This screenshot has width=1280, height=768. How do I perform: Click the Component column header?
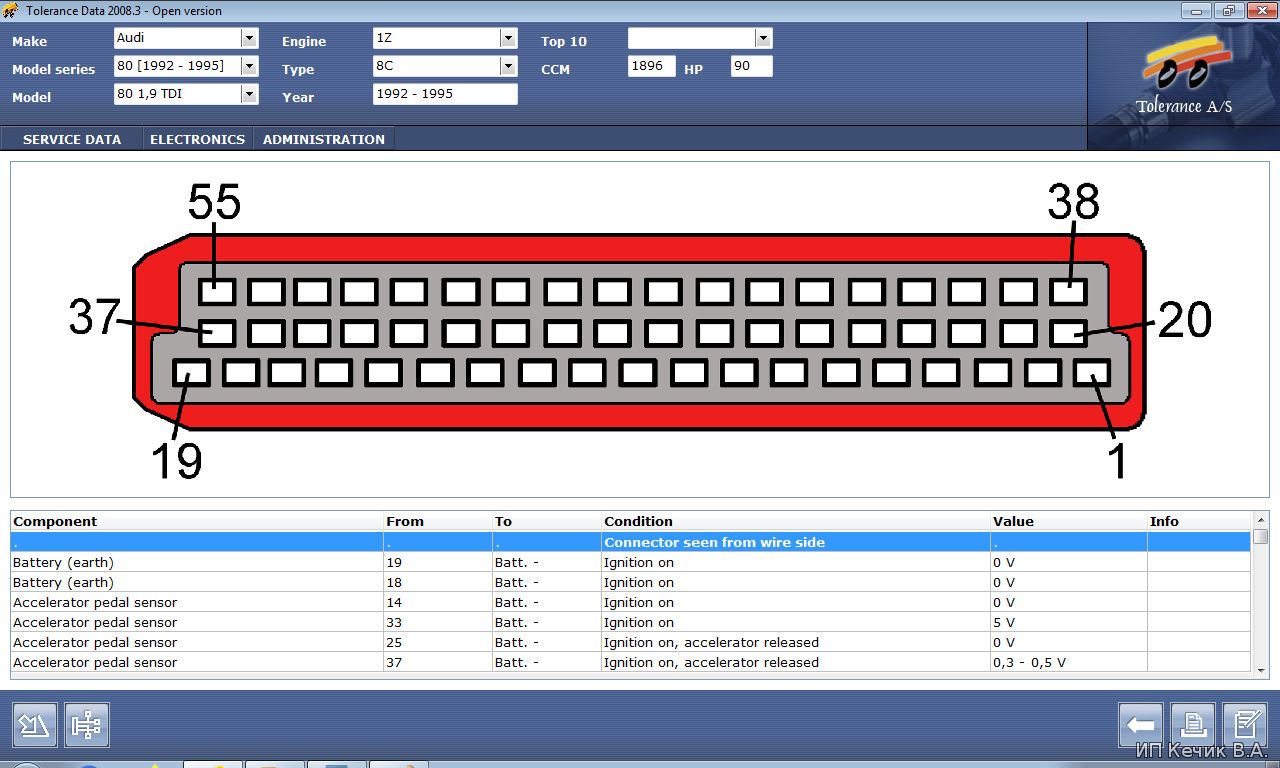[197, 521]
